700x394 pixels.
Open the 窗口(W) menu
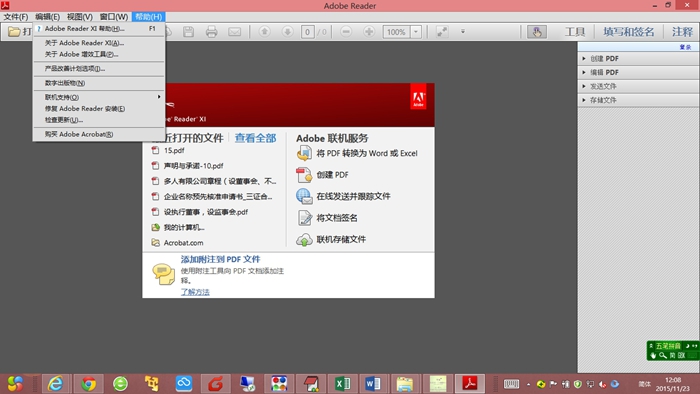(x=113, y=17)
